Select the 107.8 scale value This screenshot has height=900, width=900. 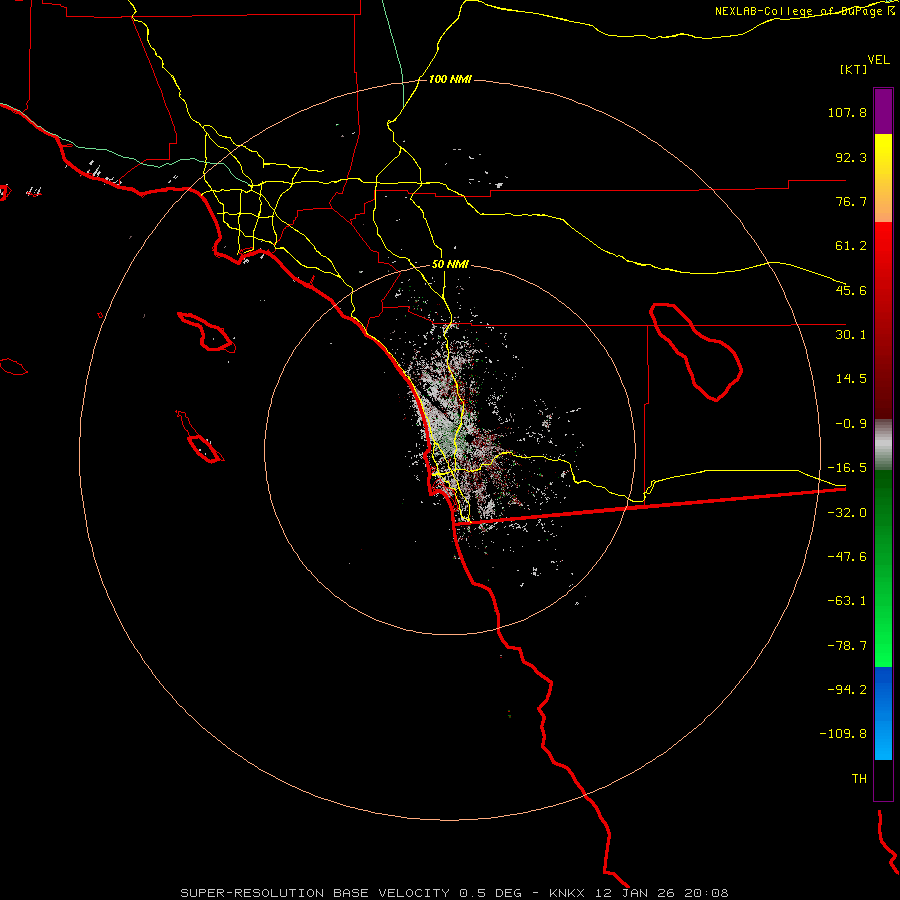tap(847, 112)
